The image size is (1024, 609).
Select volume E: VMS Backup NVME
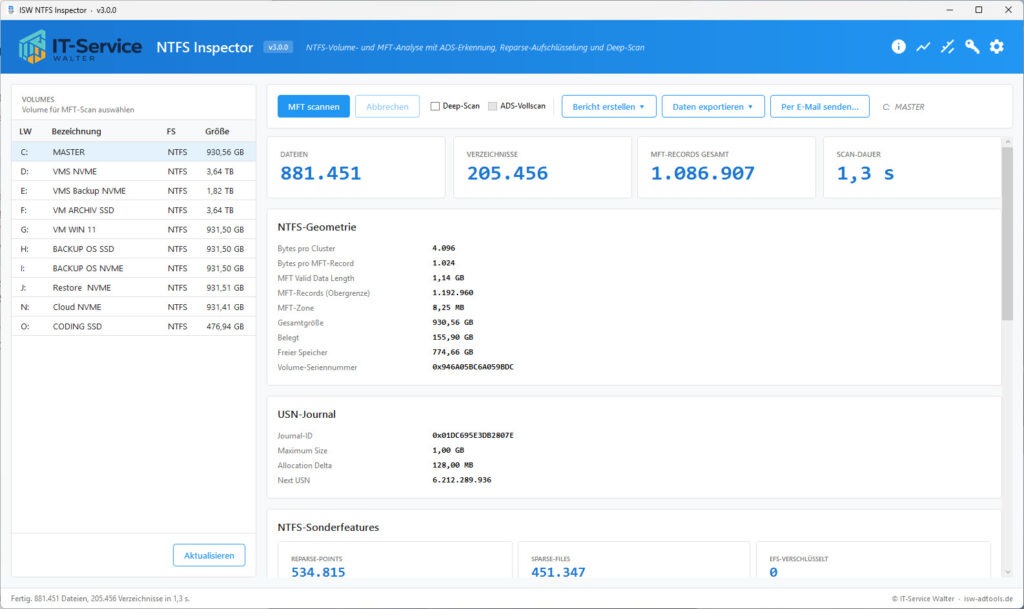pos(133,191)
